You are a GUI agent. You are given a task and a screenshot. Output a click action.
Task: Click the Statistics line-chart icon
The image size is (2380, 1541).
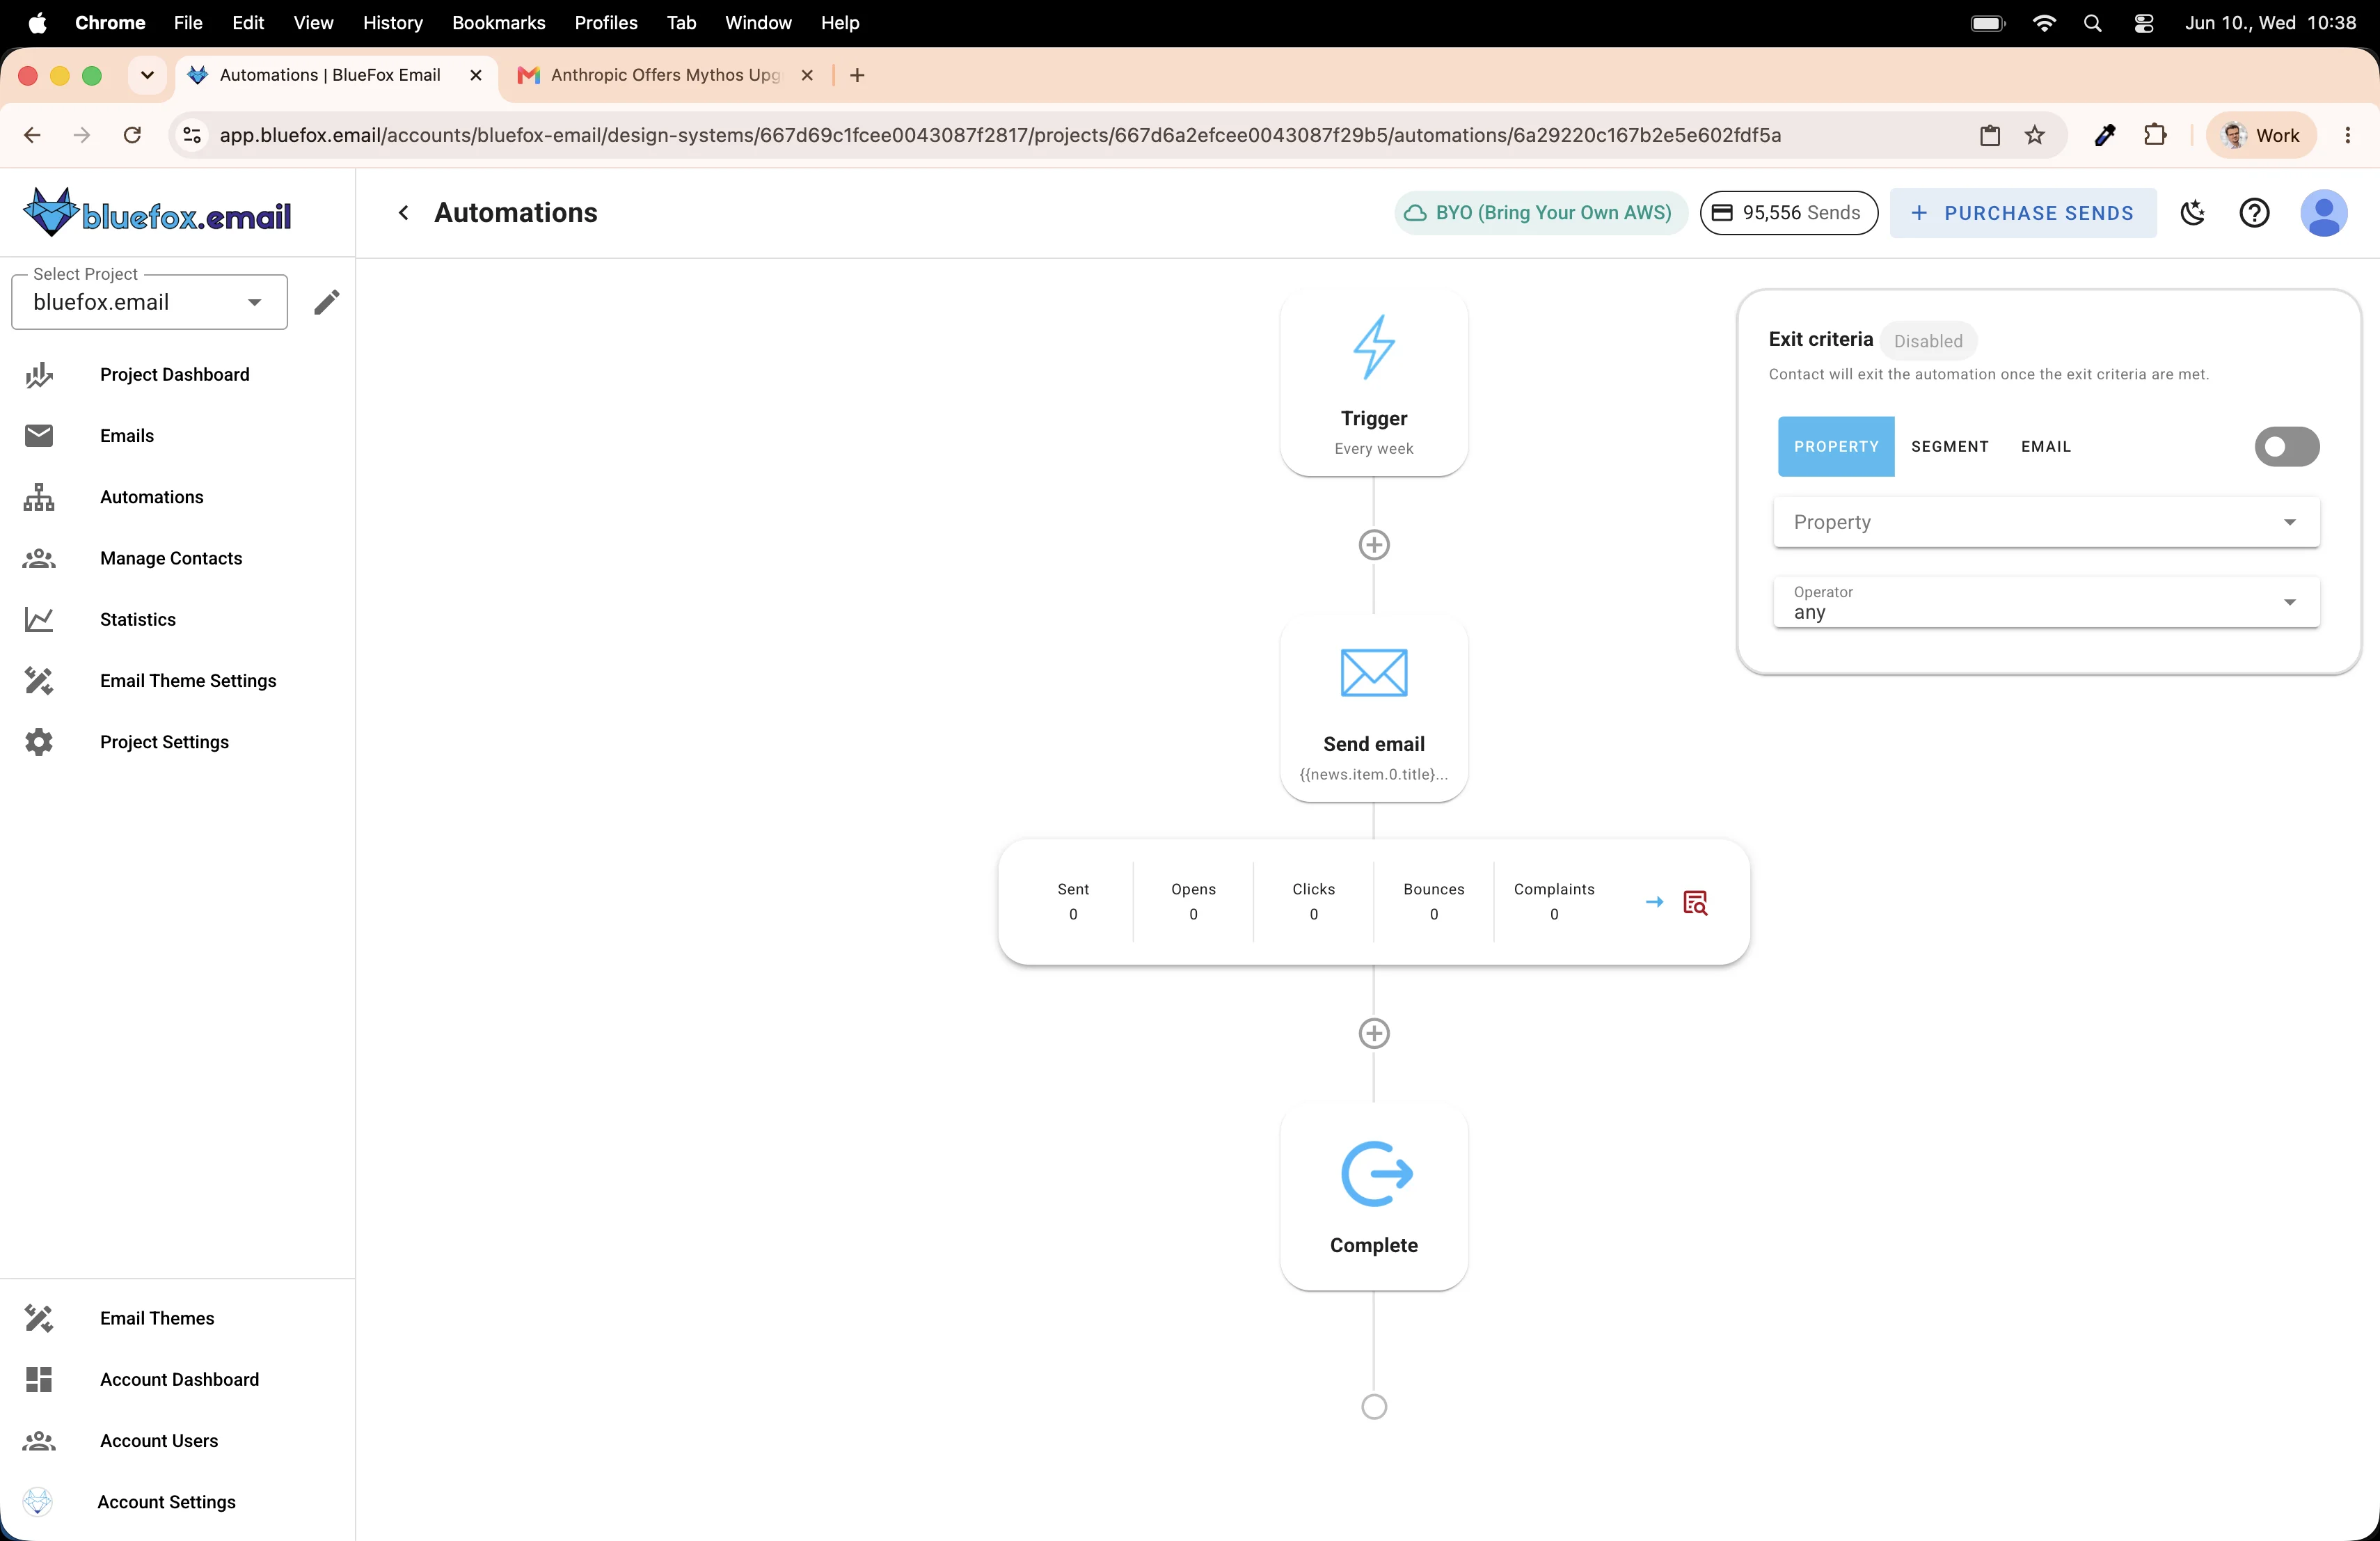tap(39, 620)
